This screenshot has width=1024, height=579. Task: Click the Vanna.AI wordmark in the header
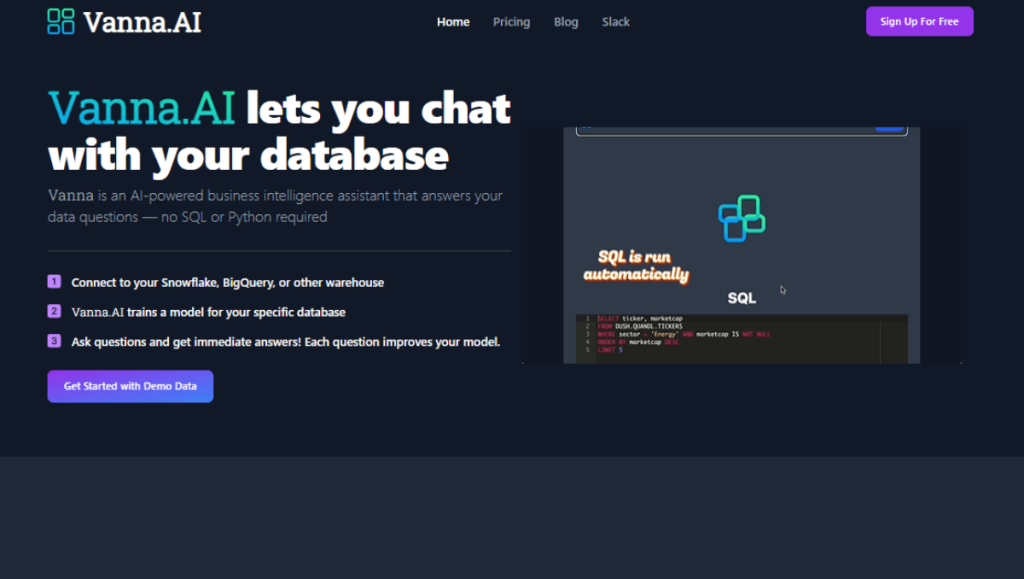[140, 21]
